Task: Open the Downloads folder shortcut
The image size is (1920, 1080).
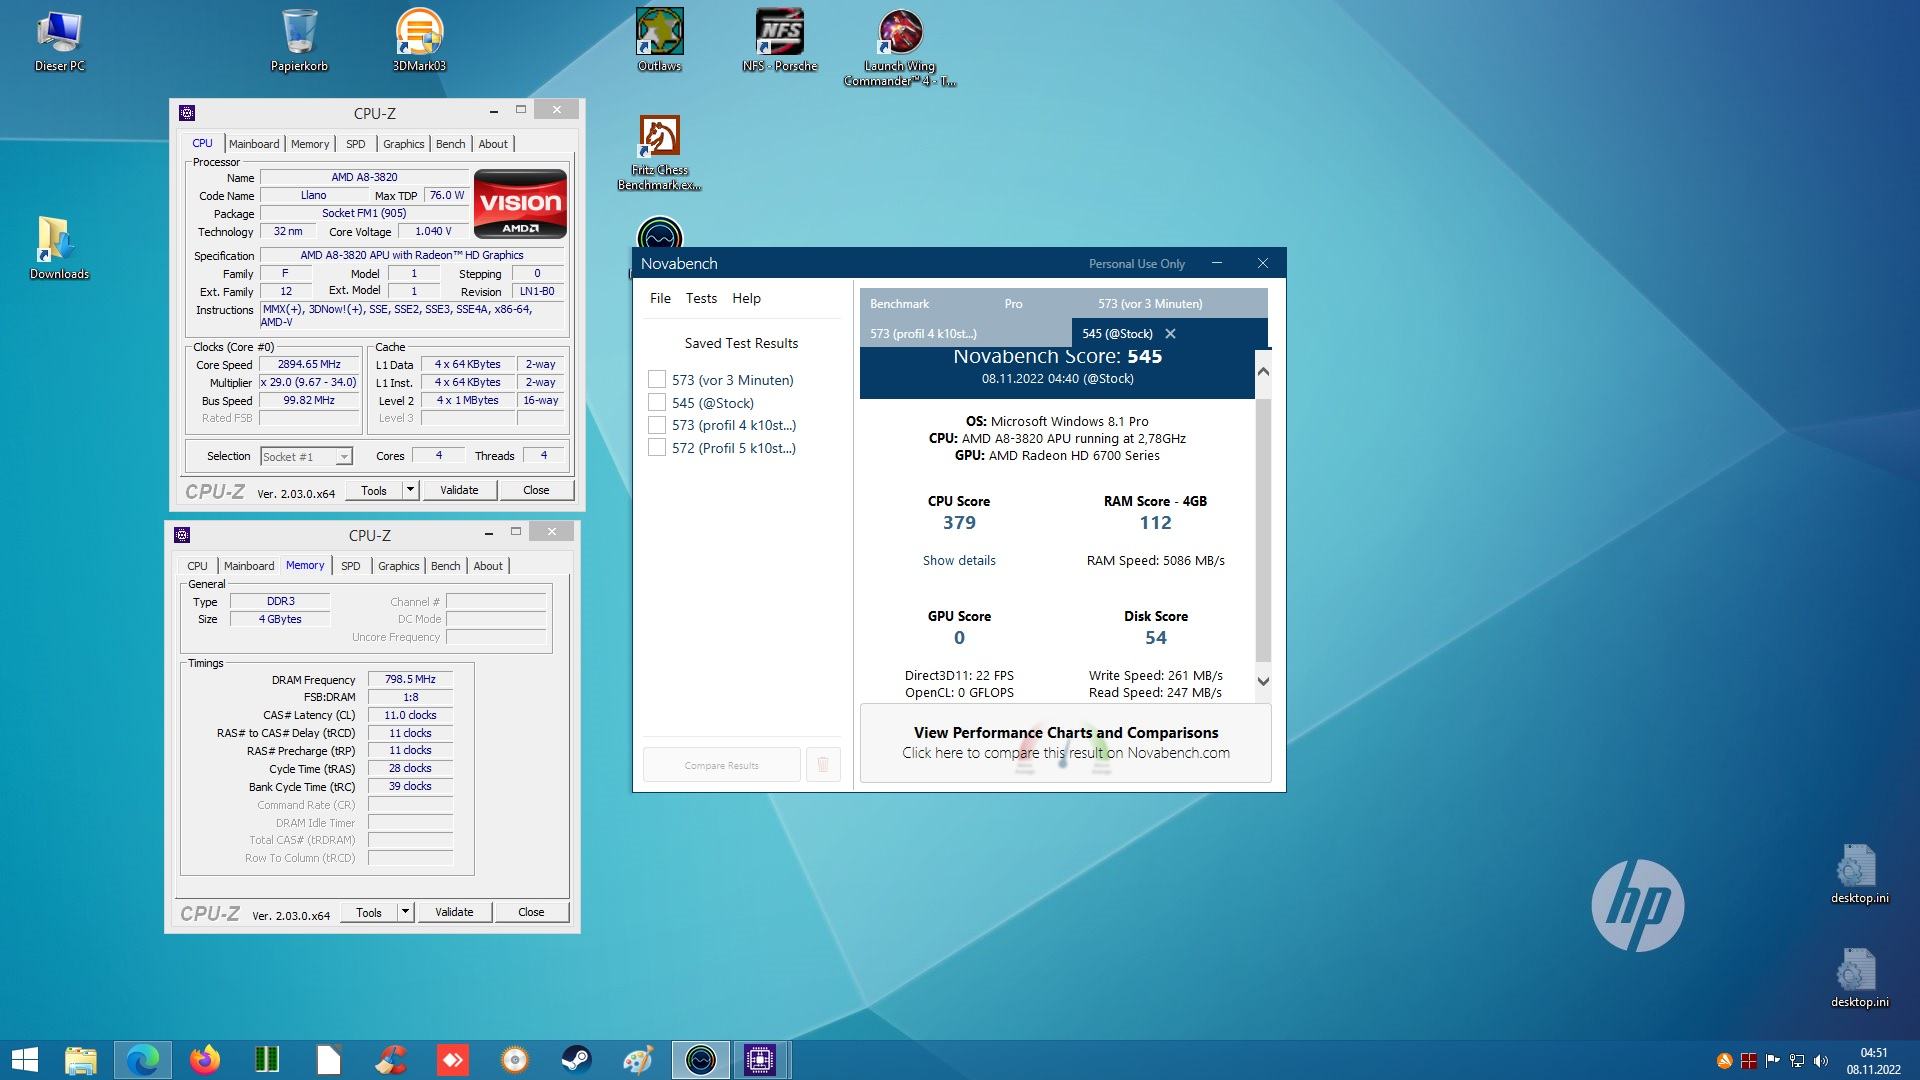Action: point(59,247)
